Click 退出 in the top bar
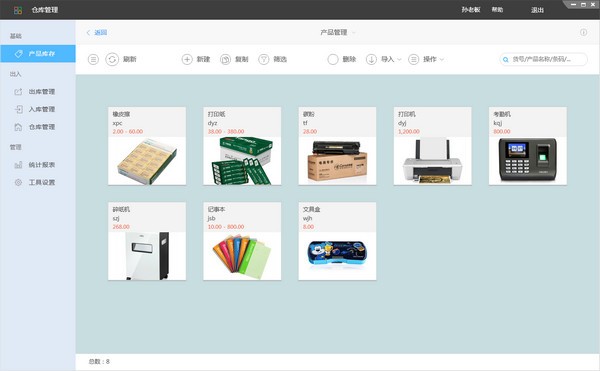Viewport: 600px width, 371px height. click(537, 10)
